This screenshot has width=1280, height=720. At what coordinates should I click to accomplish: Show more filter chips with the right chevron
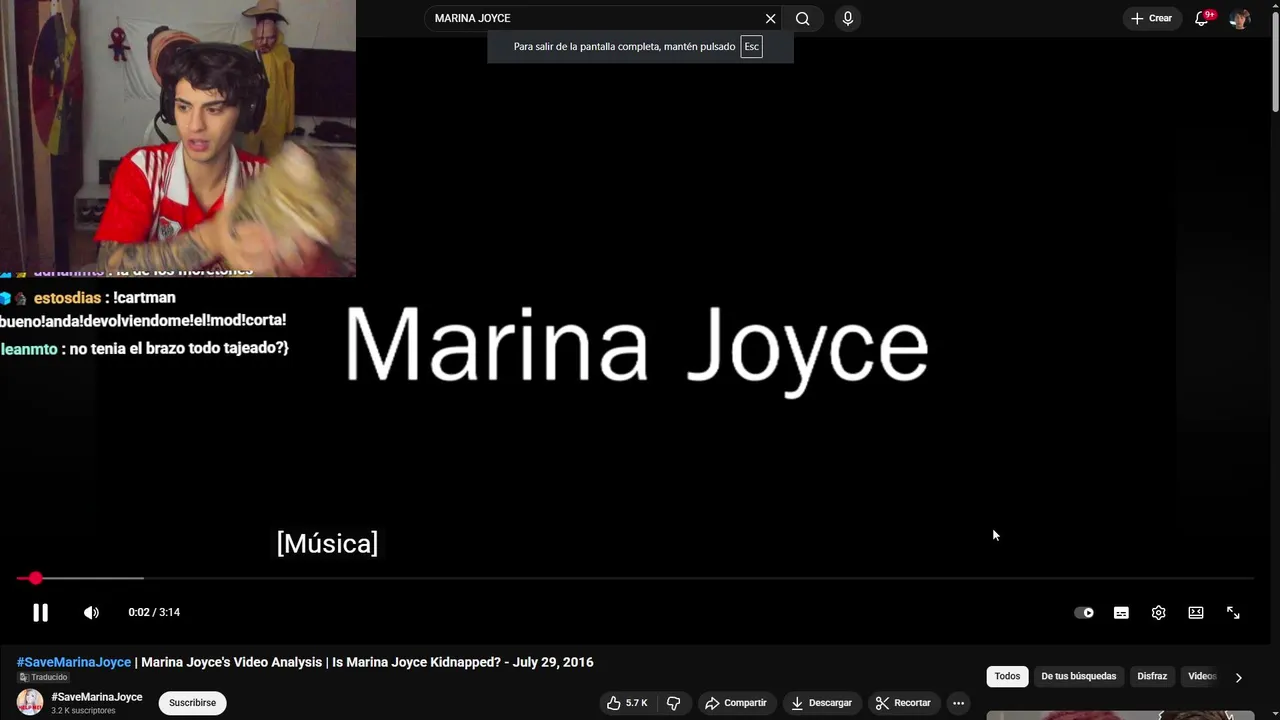1238,677
